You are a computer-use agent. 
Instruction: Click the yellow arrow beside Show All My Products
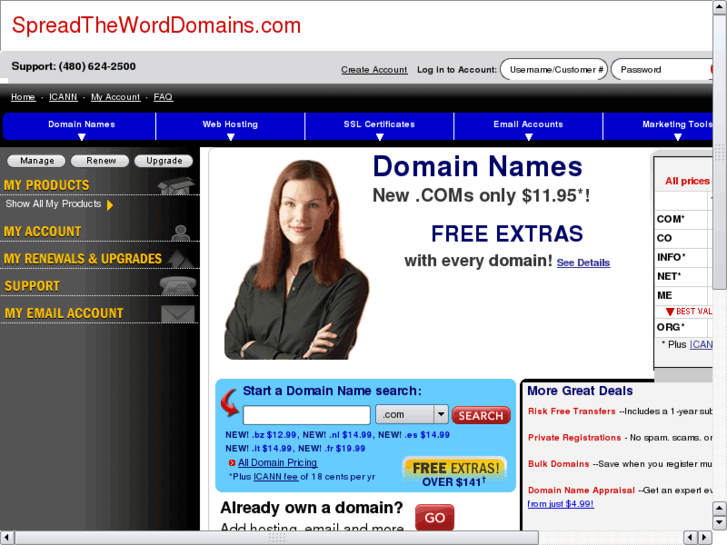tap(110, 205)
